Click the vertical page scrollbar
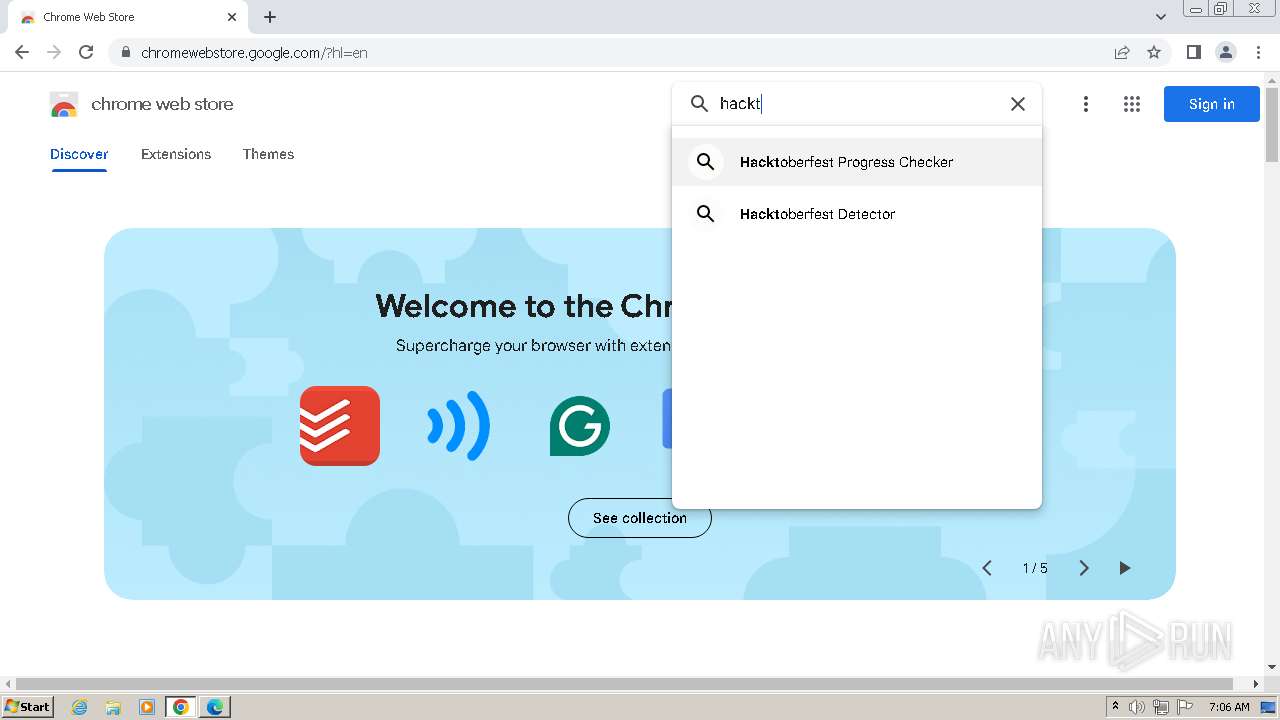The width and height of the screenshot is (1280, 720). [1272, 125]
